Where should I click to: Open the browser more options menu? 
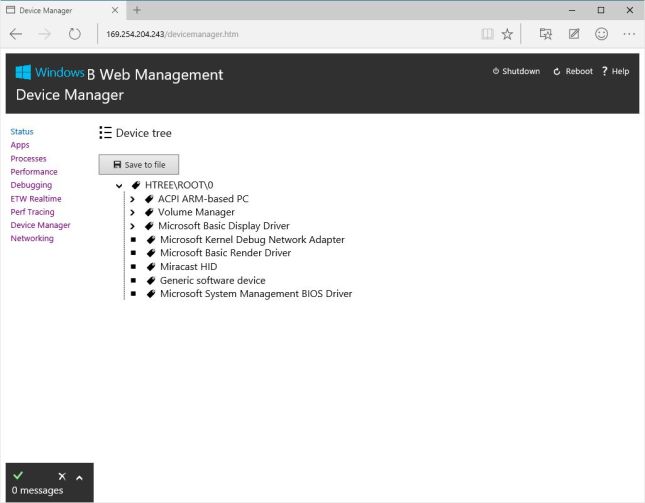point(628,34)
